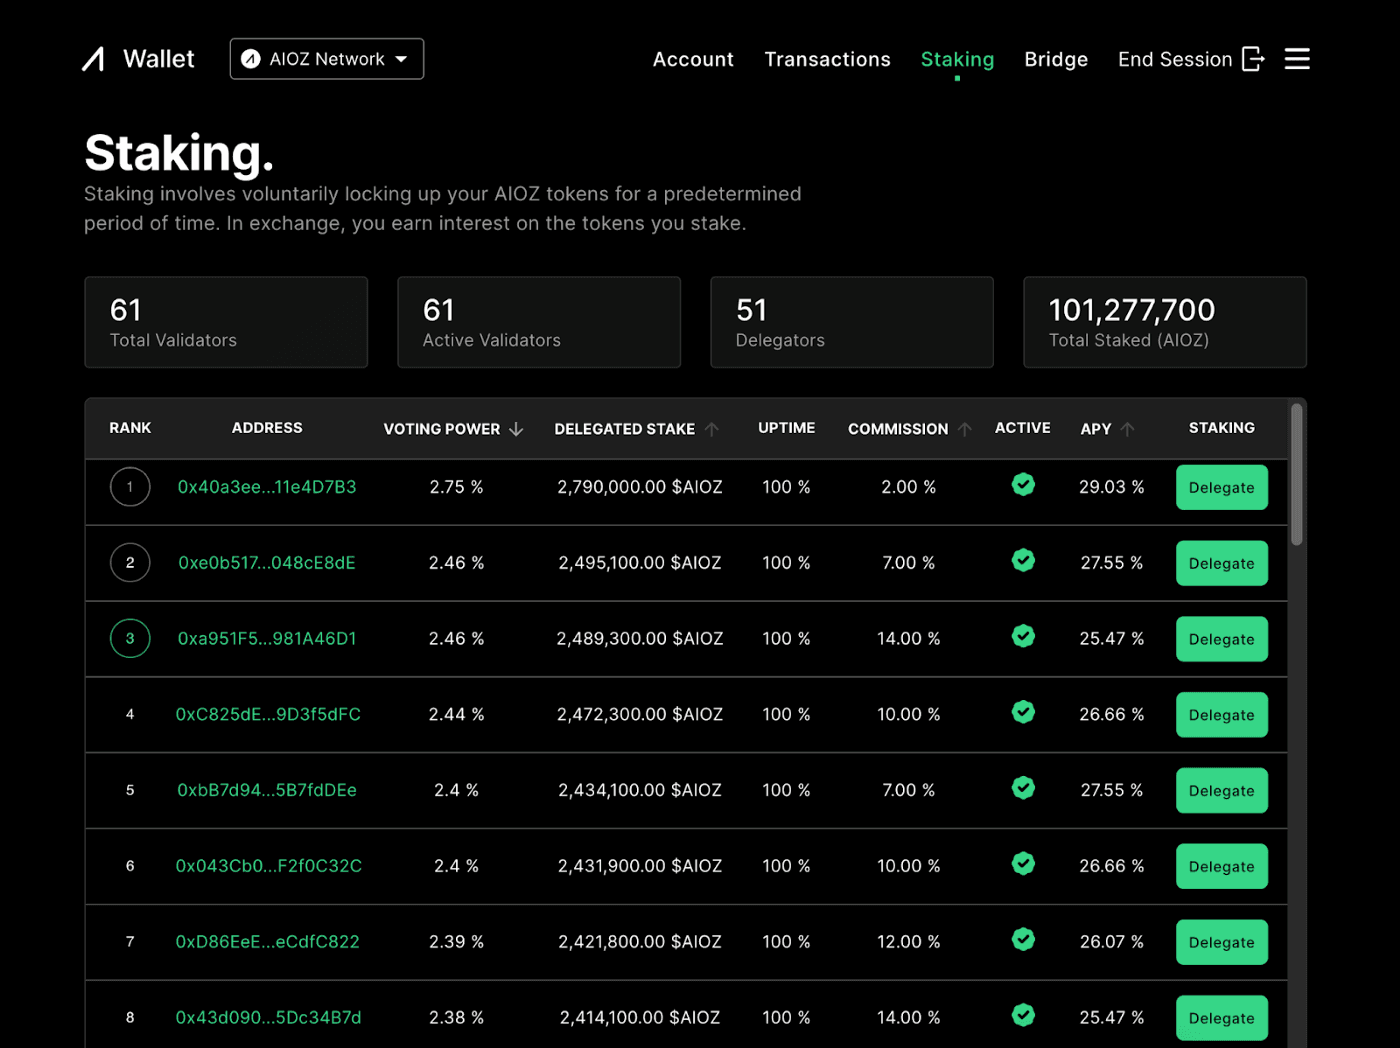Image resolution: width=1400 pixels, height=1048 pixels.
Task: Delegate to validator 0x43d090...5Dc34B7d
Action: pyautogui.click(x=1222, y=1018)
